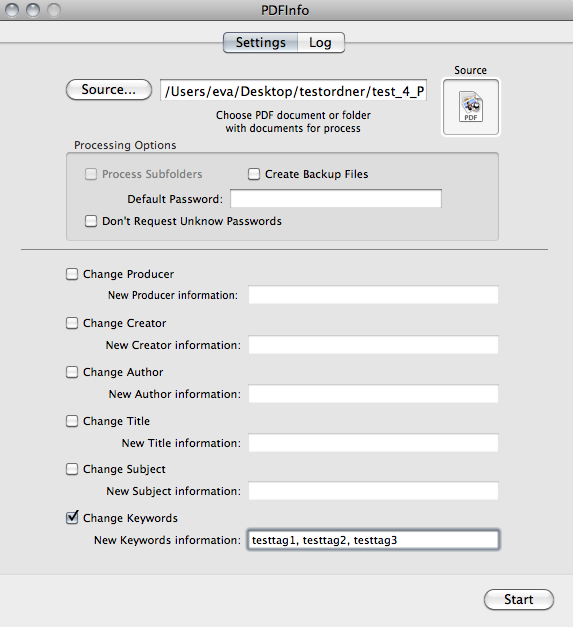Check the Change Author option

[x=72, y=372]
